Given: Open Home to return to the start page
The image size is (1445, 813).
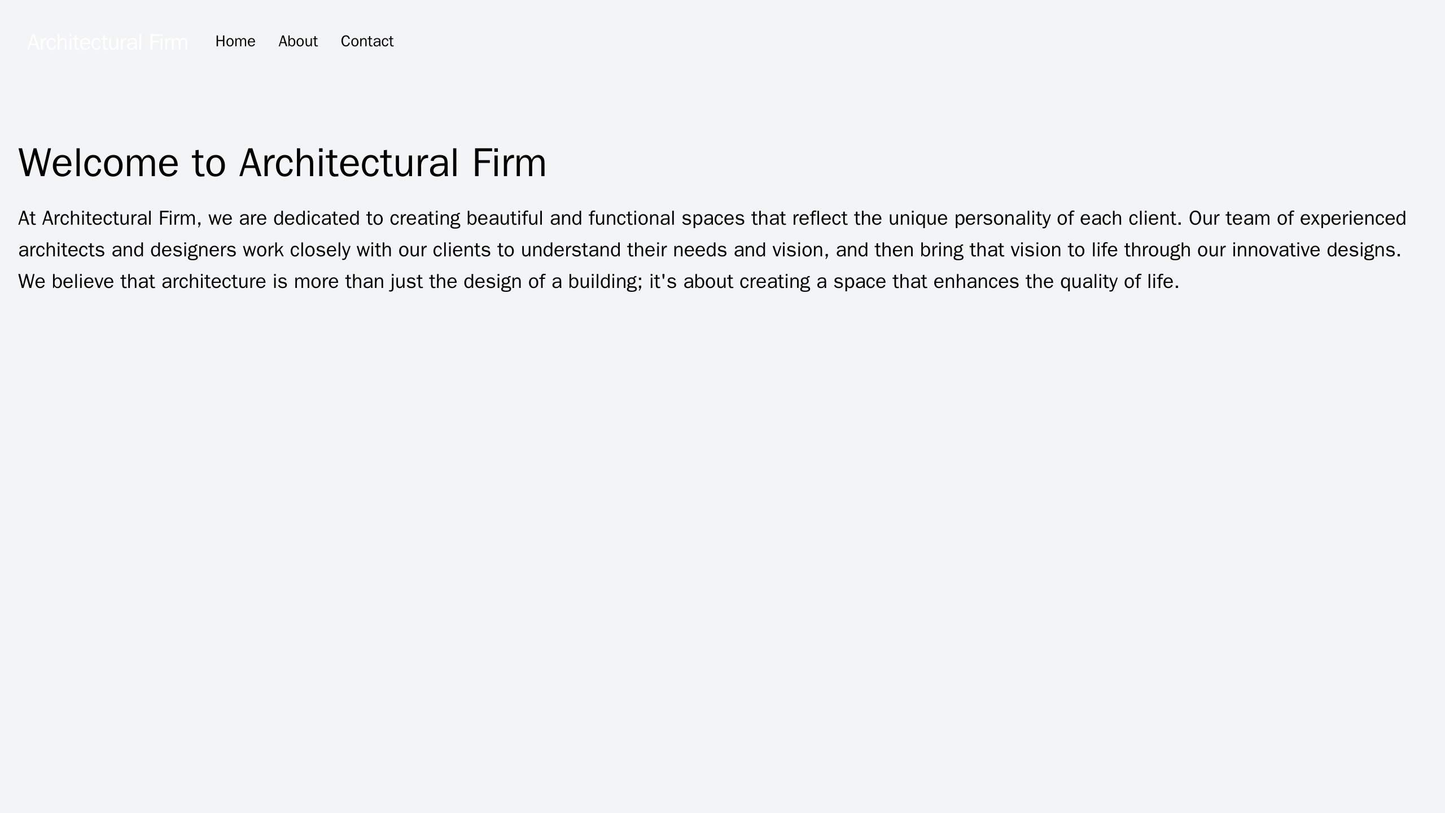Looking at the screenshot, I should click(234, 41).
